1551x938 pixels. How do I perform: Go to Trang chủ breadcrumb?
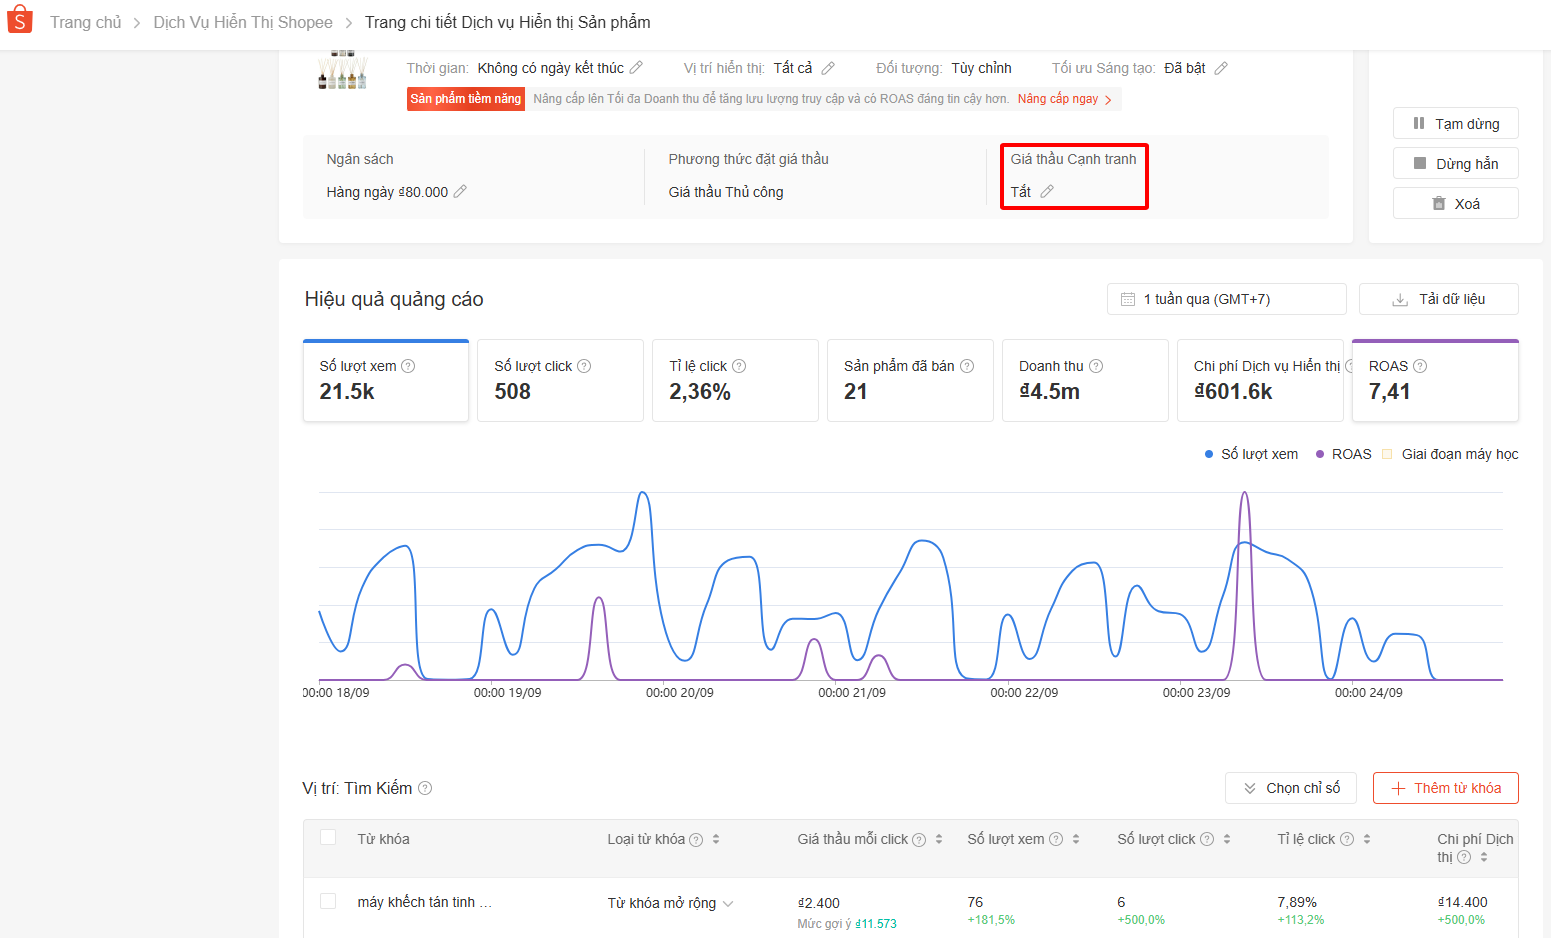pyautogui.click(x=86, y=22)
